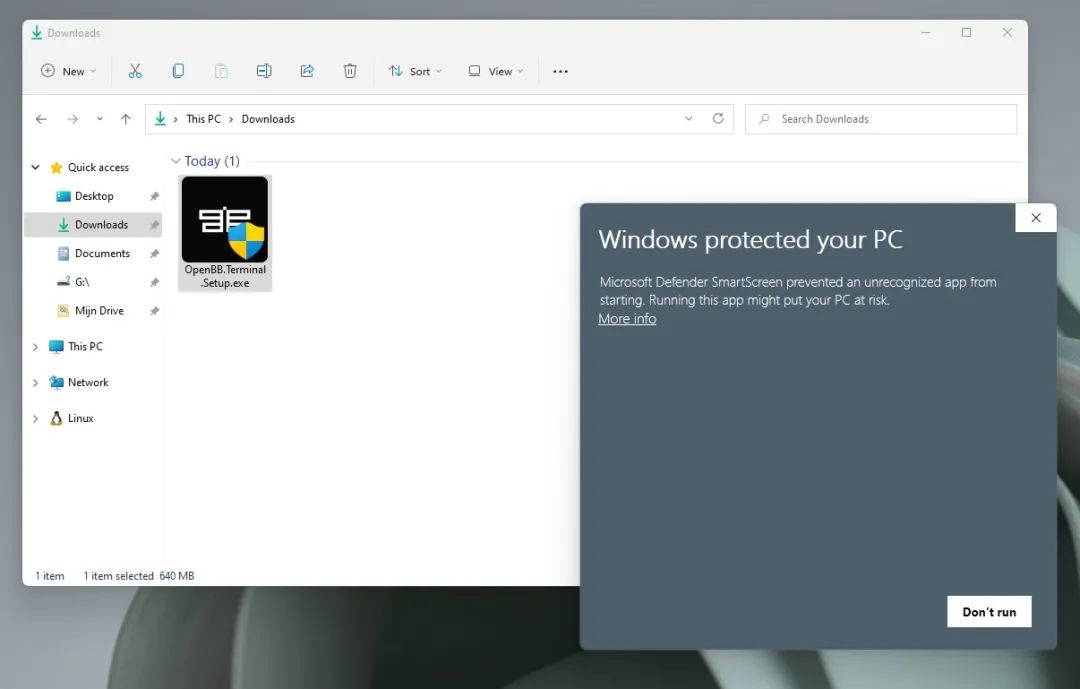Click the pin icon beside Downloads
This screenshot has height=689, width=1080.
pyautogui.click(x=154, y=225)
